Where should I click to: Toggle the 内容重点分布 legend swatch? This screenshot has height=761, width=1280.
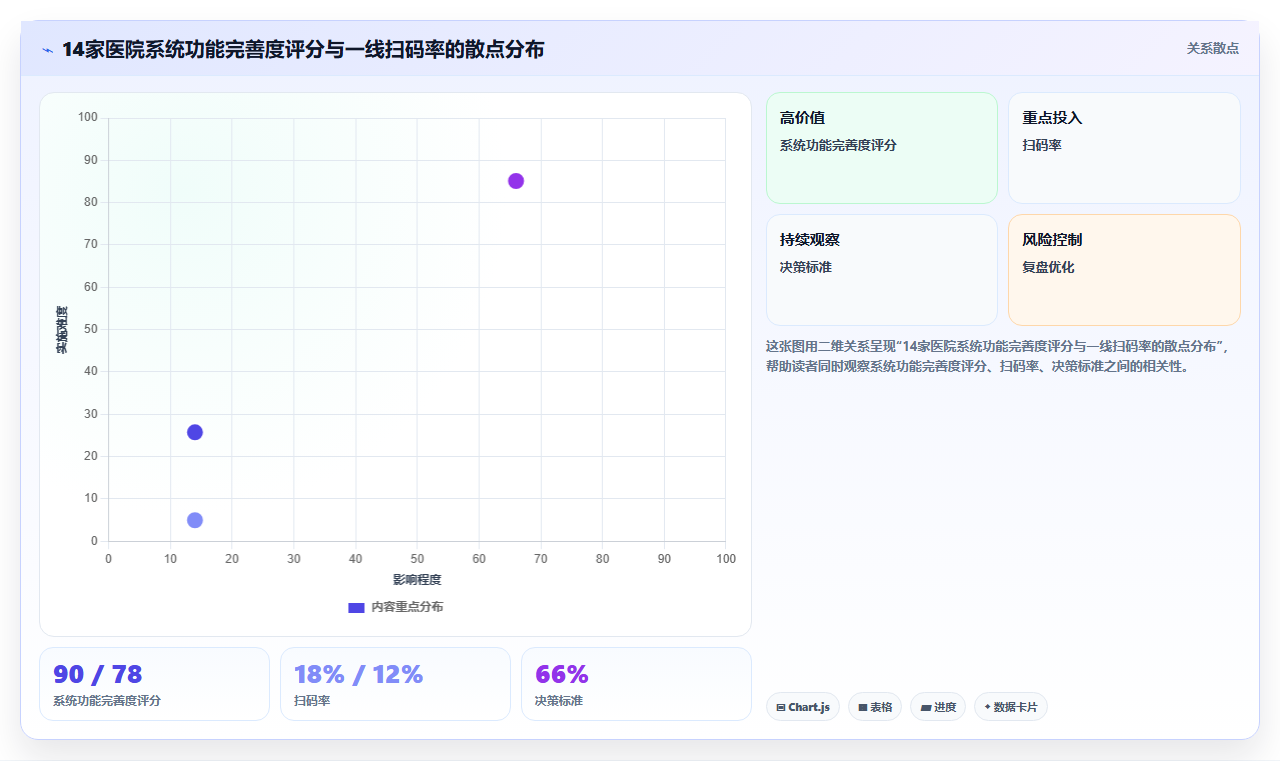tap(356, 607)
